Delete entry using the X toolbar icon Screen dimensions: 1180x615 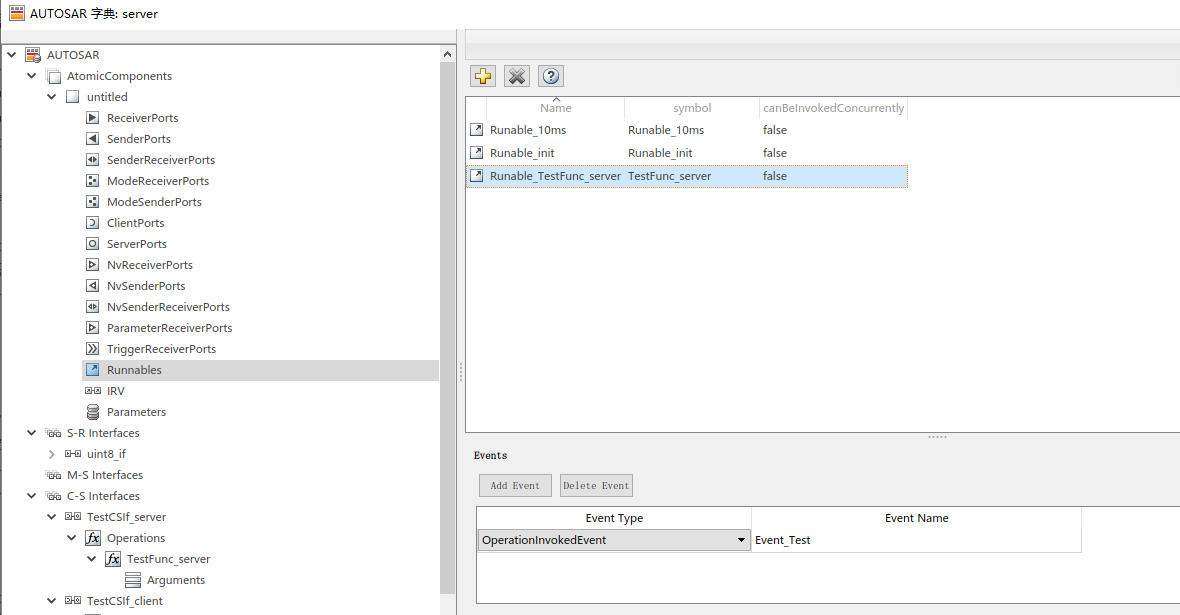(516, 75)
